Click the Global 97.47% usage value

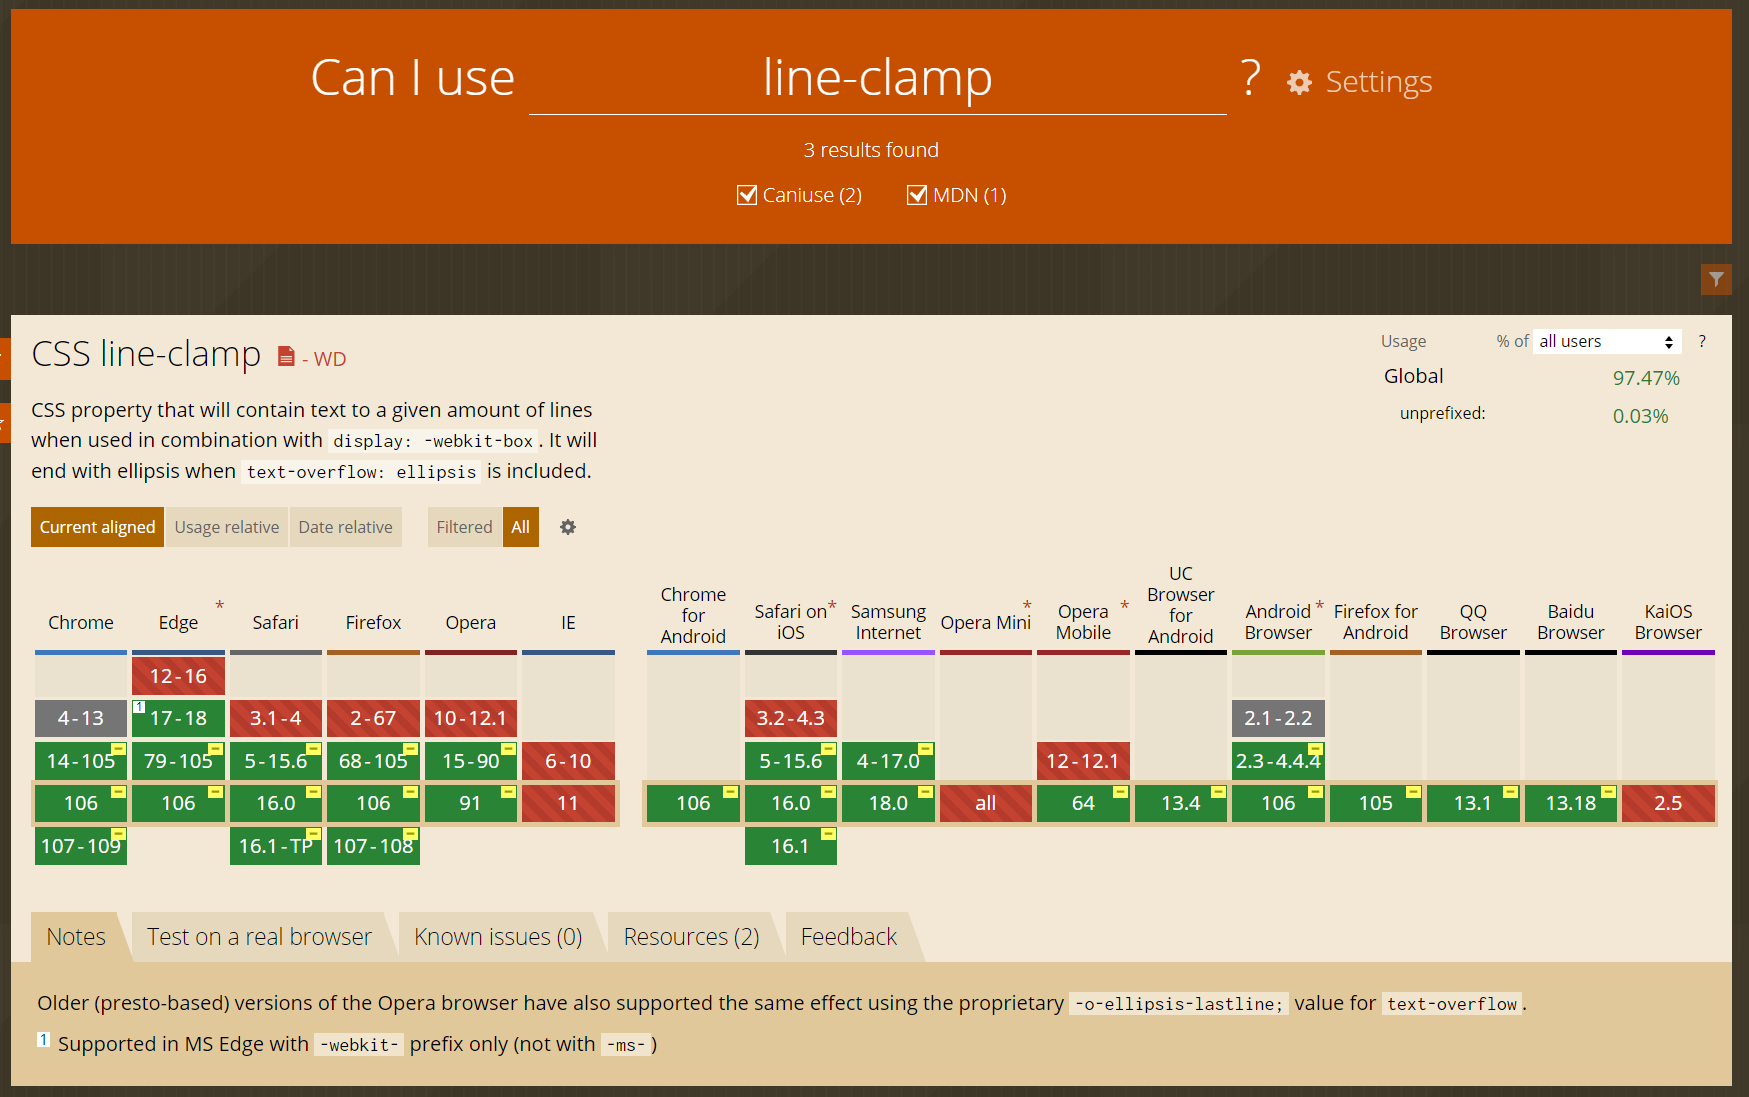pyautogui.click(x=1646, y=378)
